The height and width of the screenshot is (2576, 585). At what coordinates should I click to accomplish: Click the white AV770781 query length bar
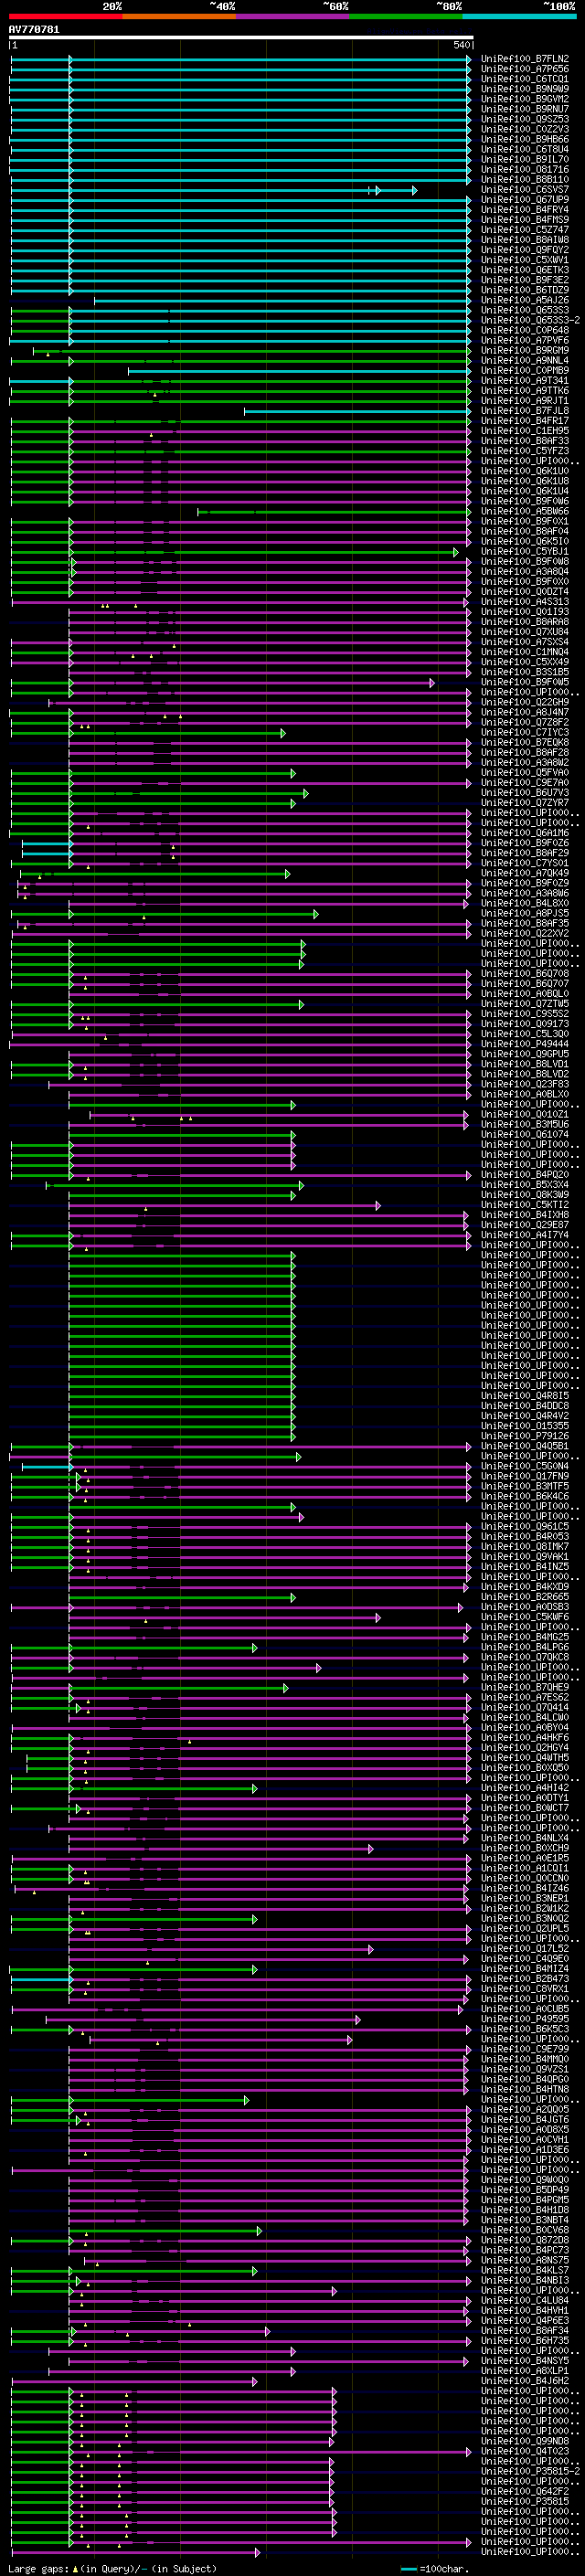pos(241,38)
